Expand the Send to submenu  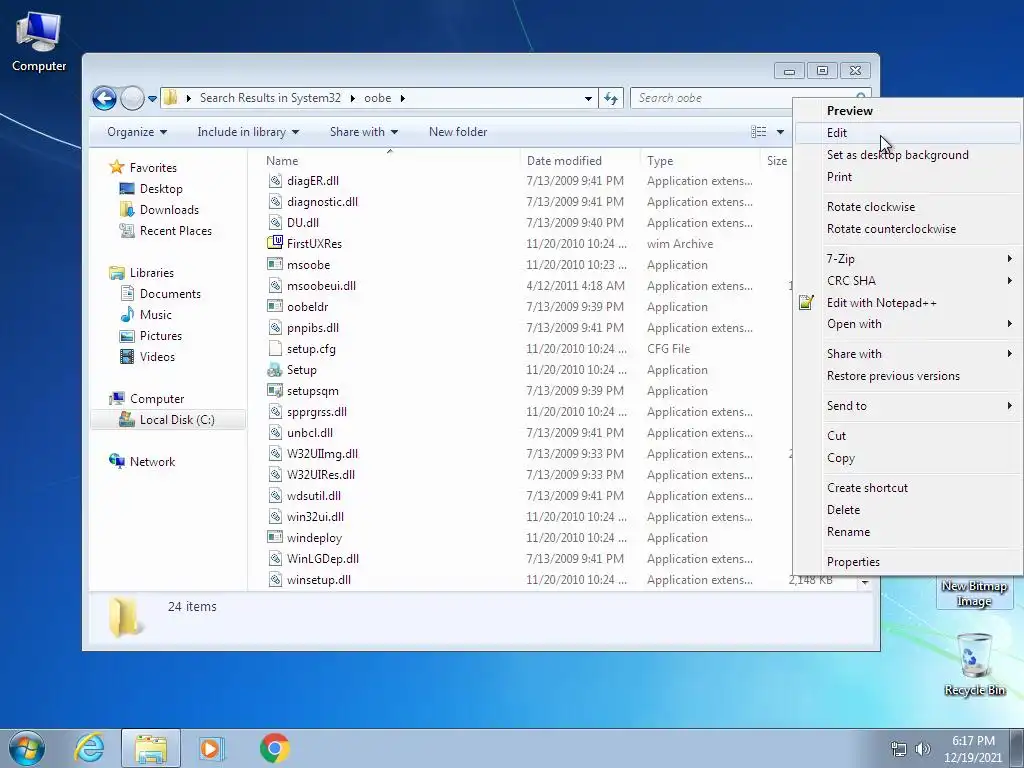coord(908,406)
